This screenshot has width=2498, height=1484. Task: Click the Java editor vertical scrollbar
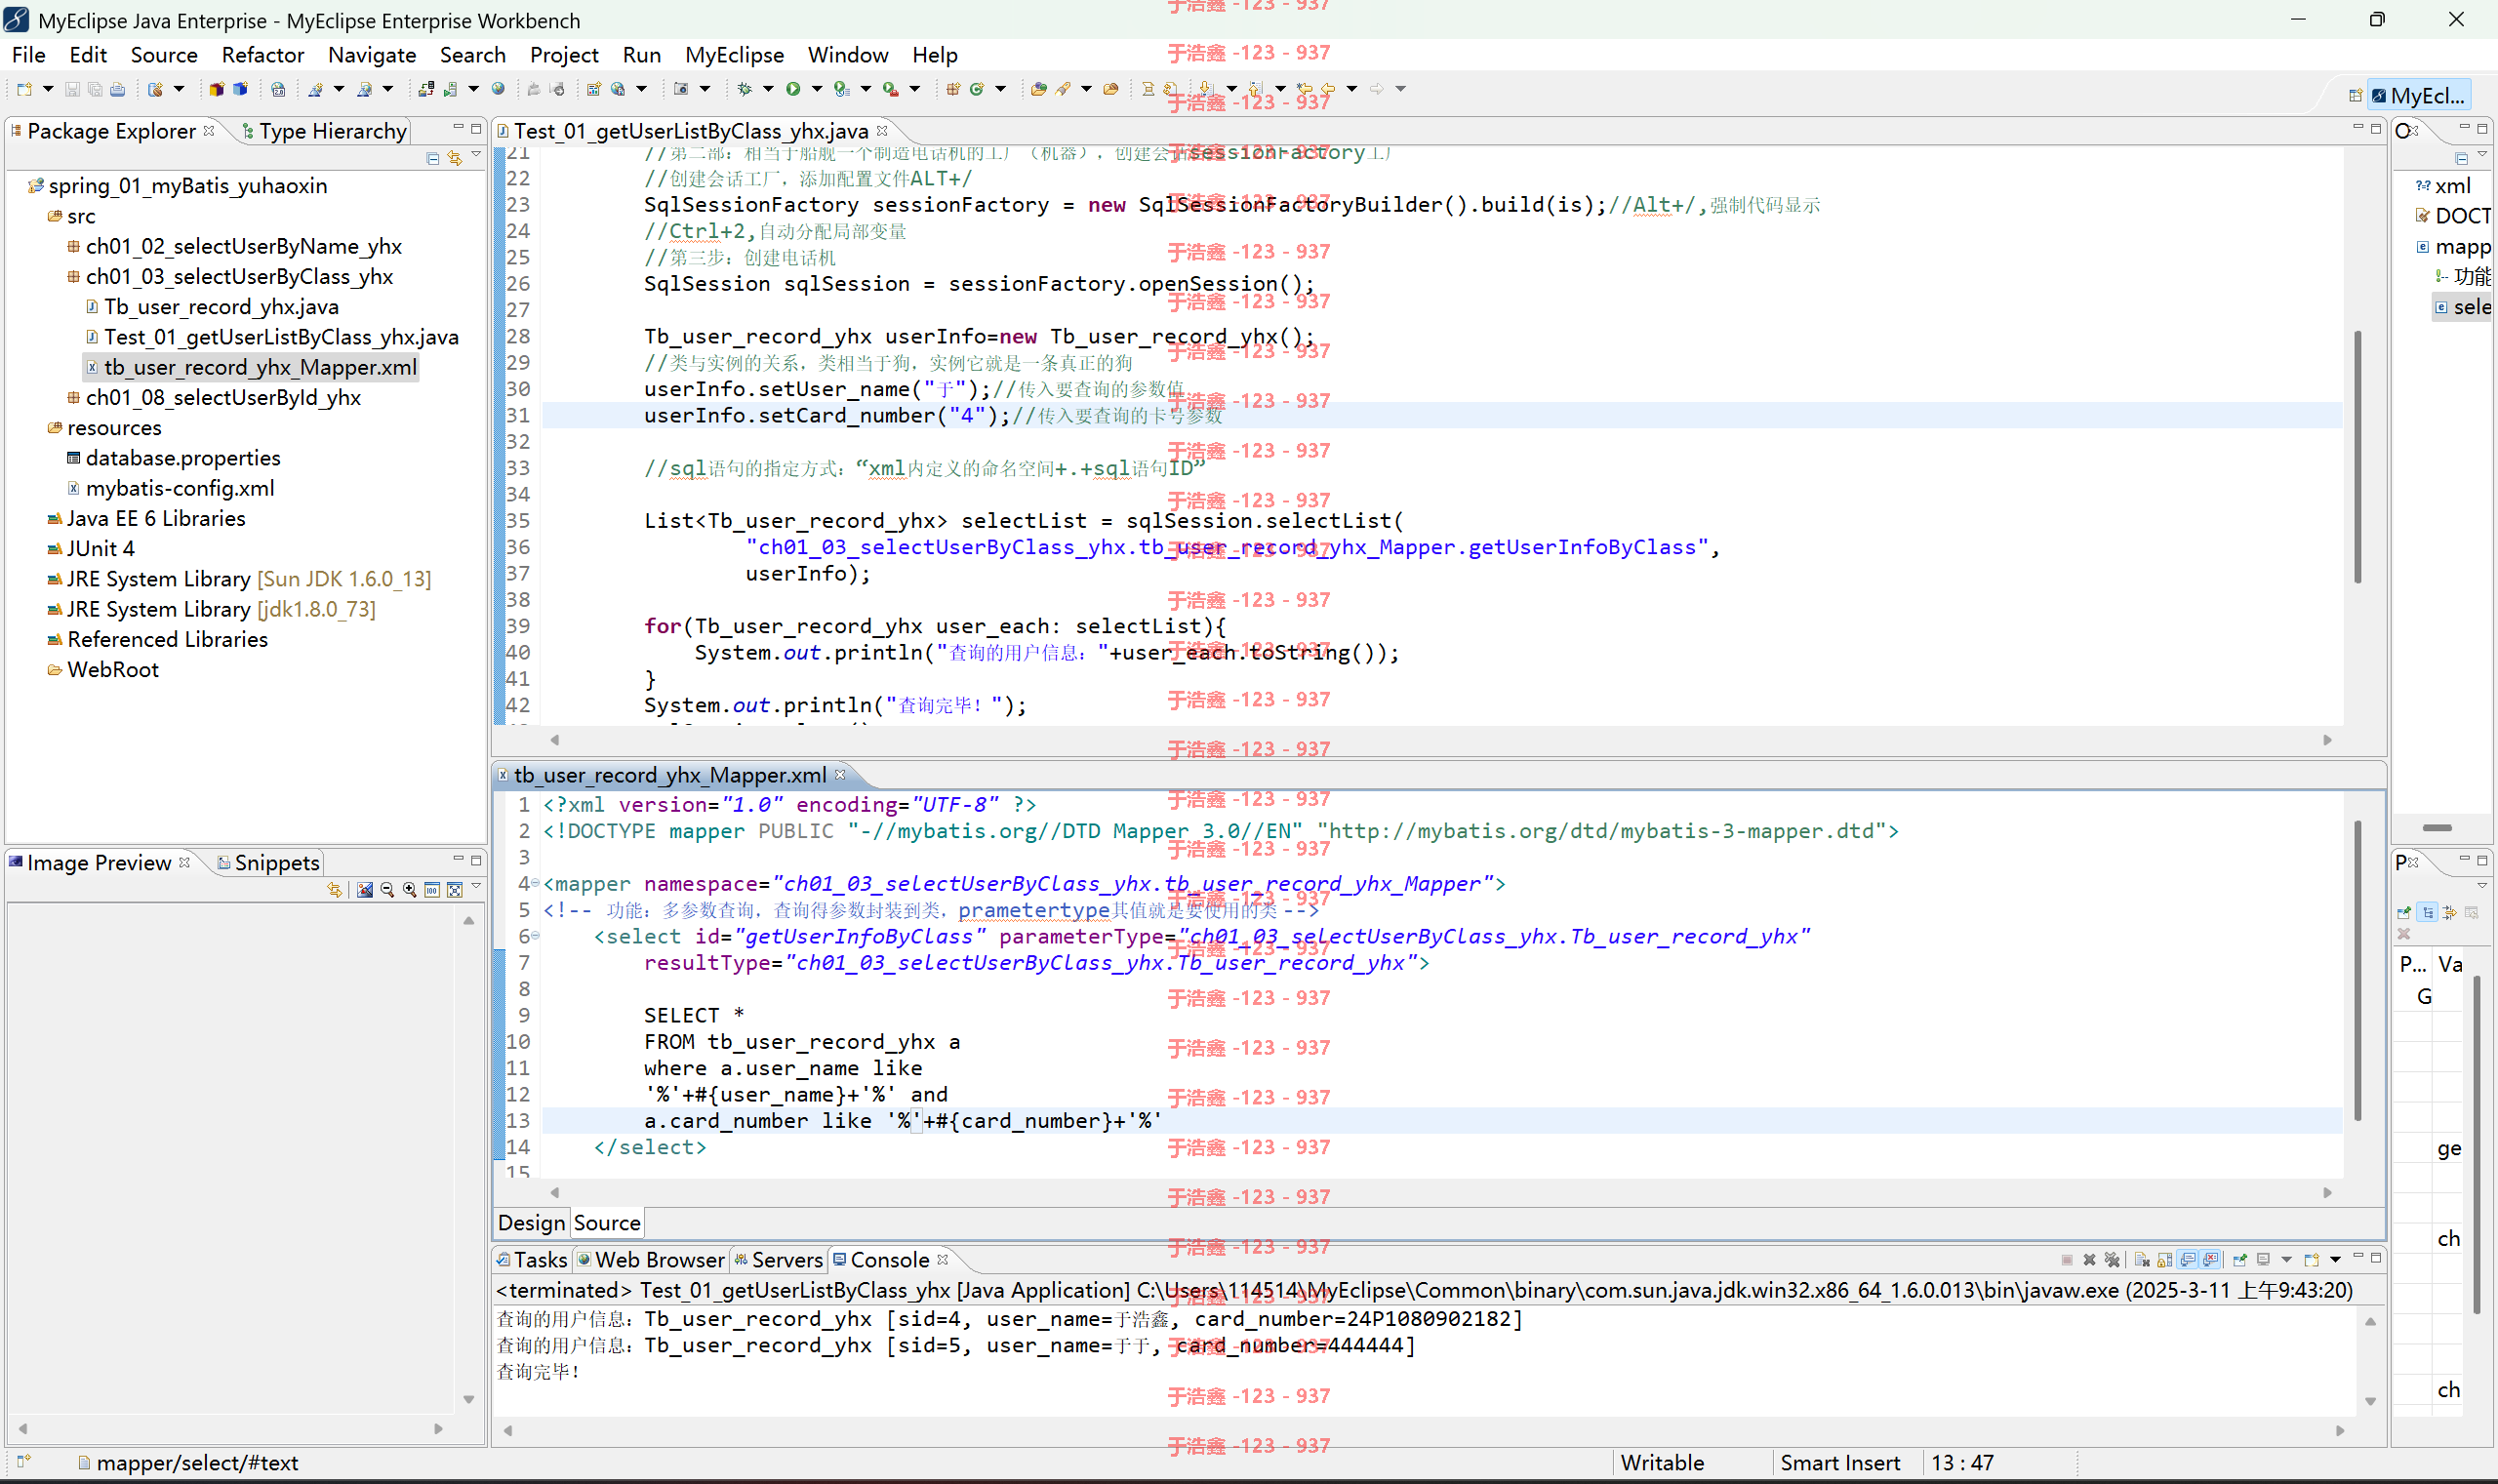tap(2357, 455)
